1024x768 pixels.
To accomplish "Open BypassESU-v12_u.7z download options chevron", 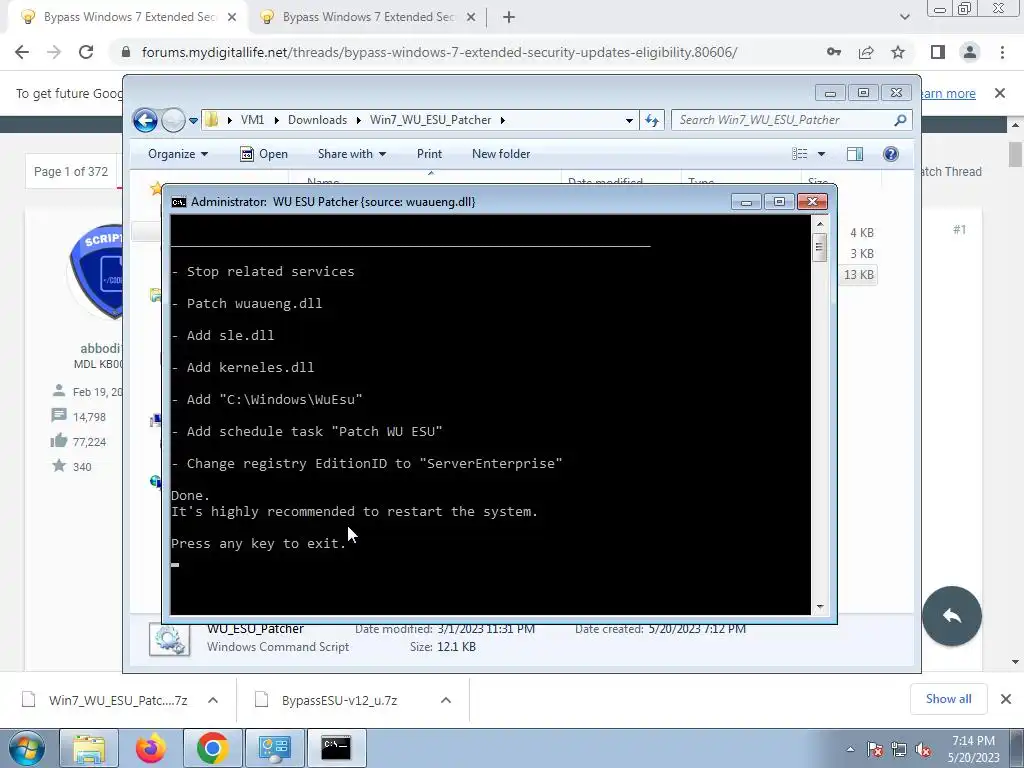I will 446,700.
